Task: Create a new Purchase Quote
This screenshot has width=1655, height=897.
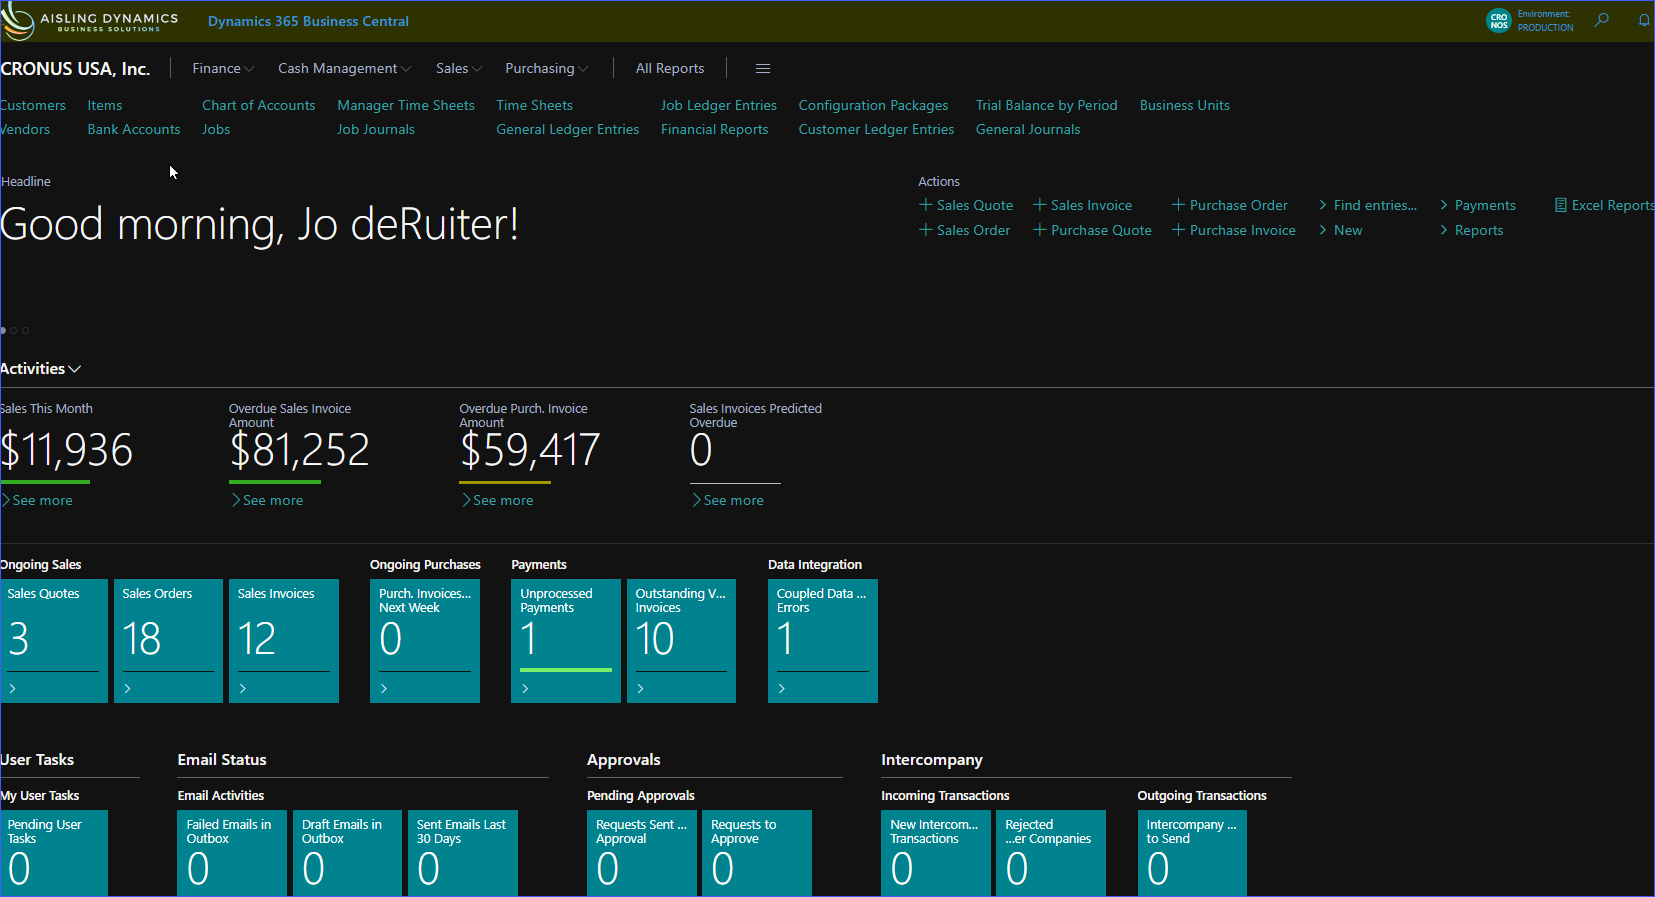Action: [x=1092, y=230]
